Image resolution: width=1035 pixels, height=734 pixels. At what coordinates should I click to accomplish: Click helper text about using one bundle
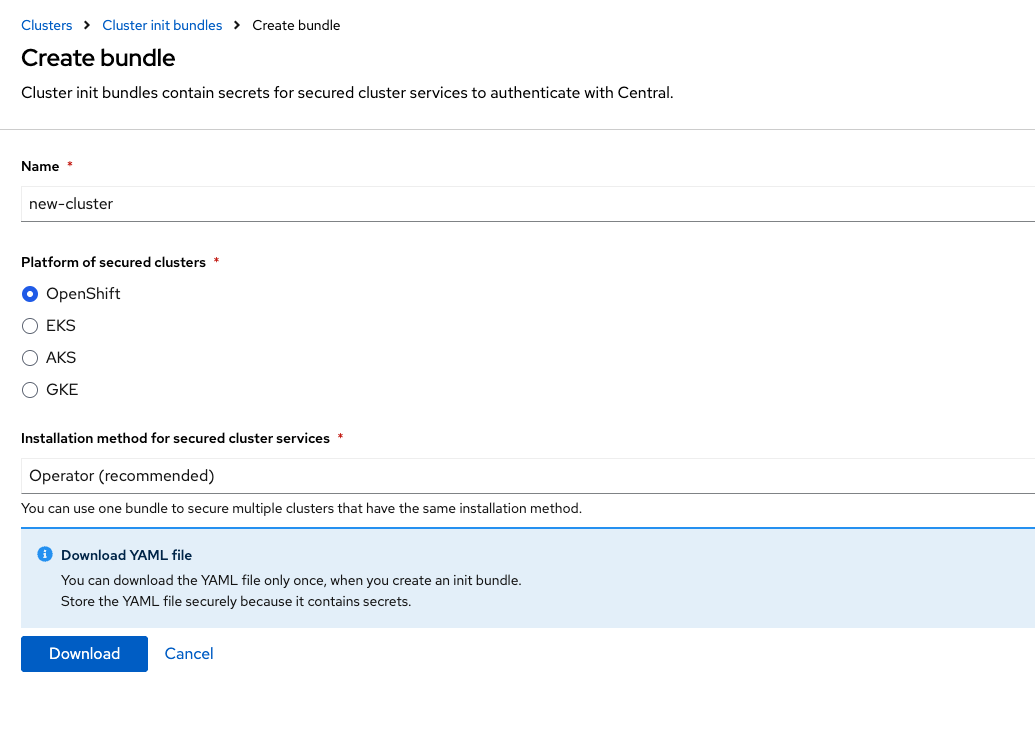302,508
